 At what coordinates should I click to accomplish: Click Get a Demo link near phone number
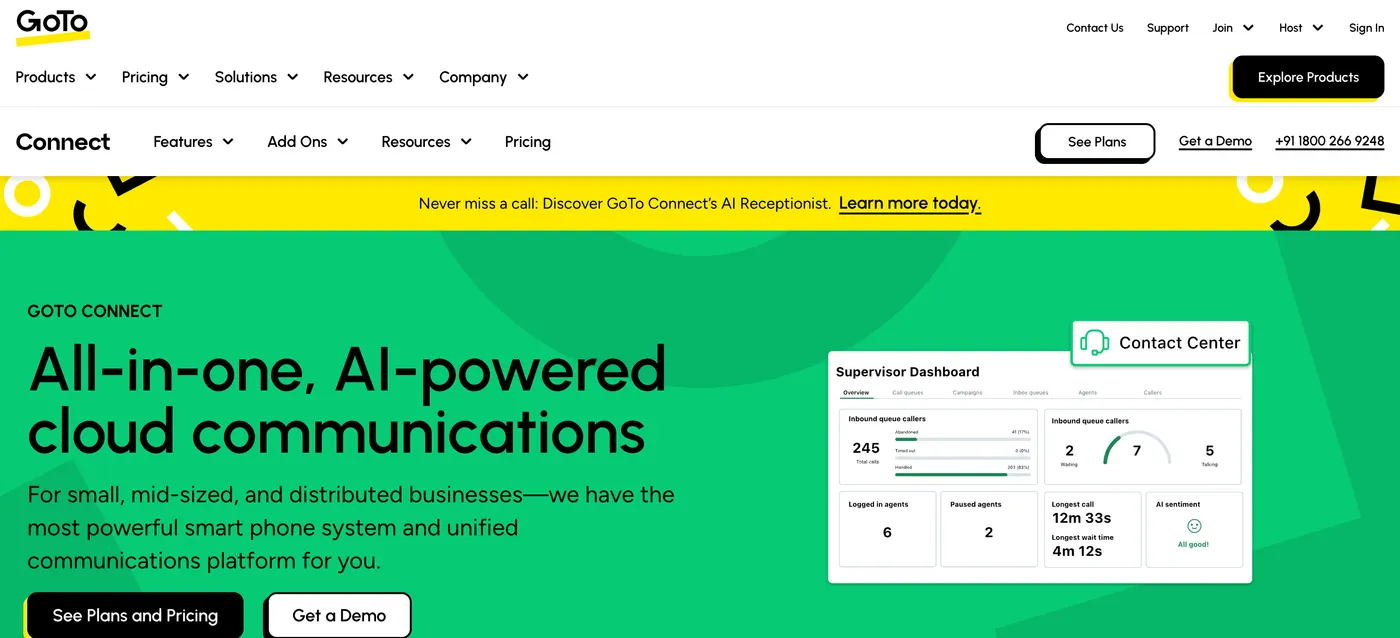click(x=1215, y=142)
